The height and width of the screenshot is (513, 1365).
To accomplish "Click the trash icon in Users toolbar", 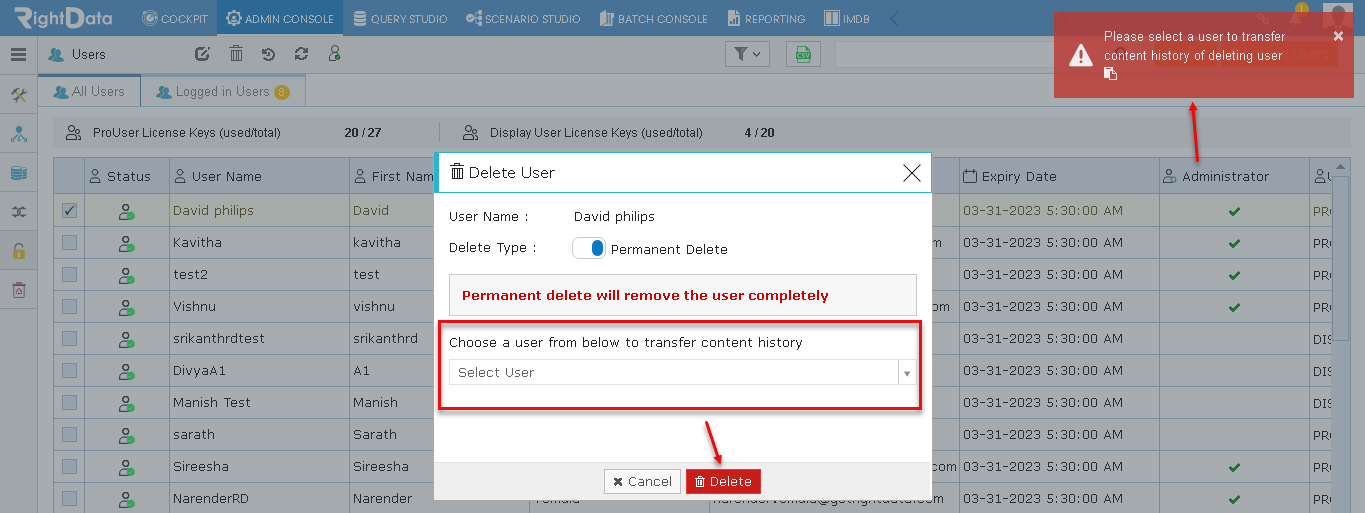I will [236, 55].
